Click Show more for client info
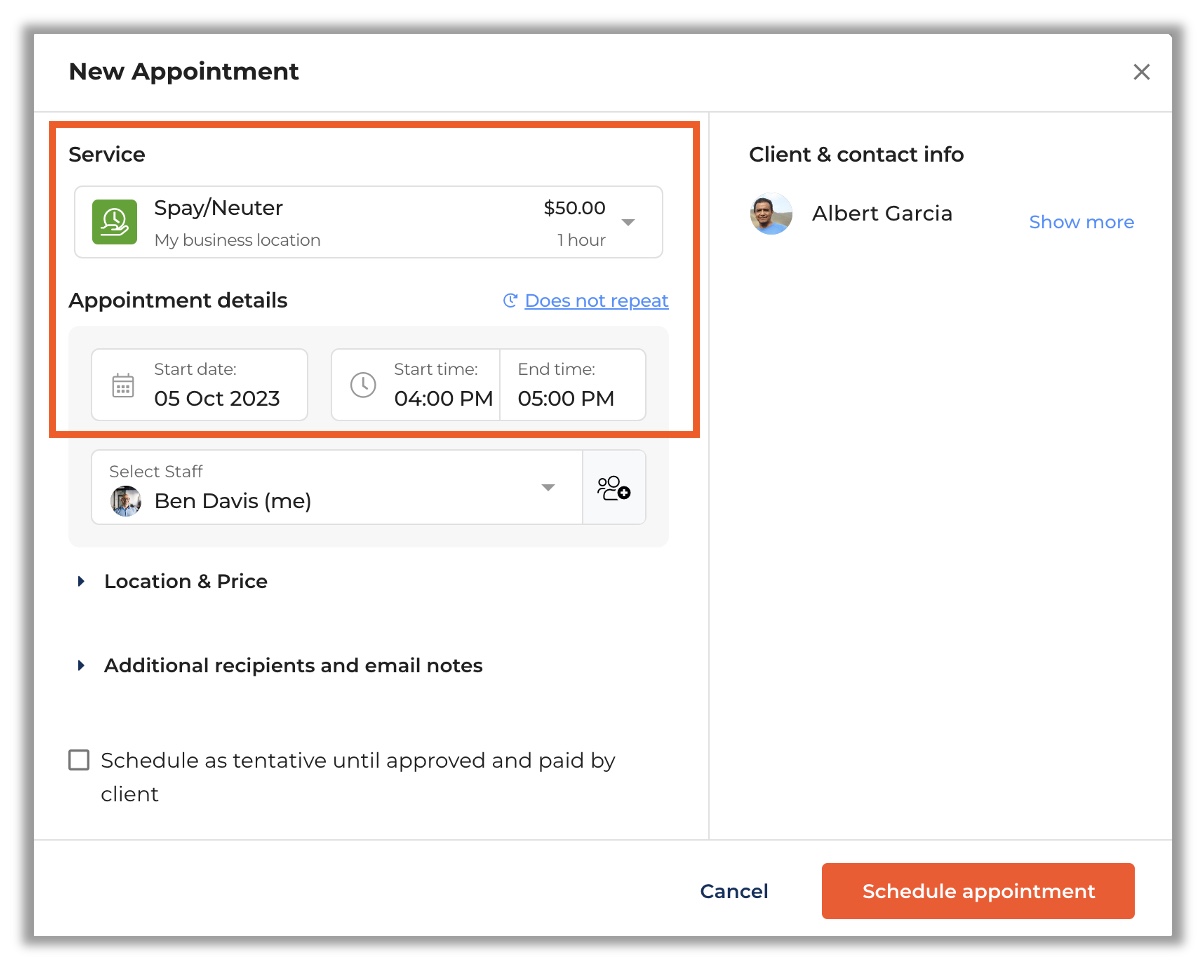This screenshot has width=1204, height=968. click(x=1081, y=222)
